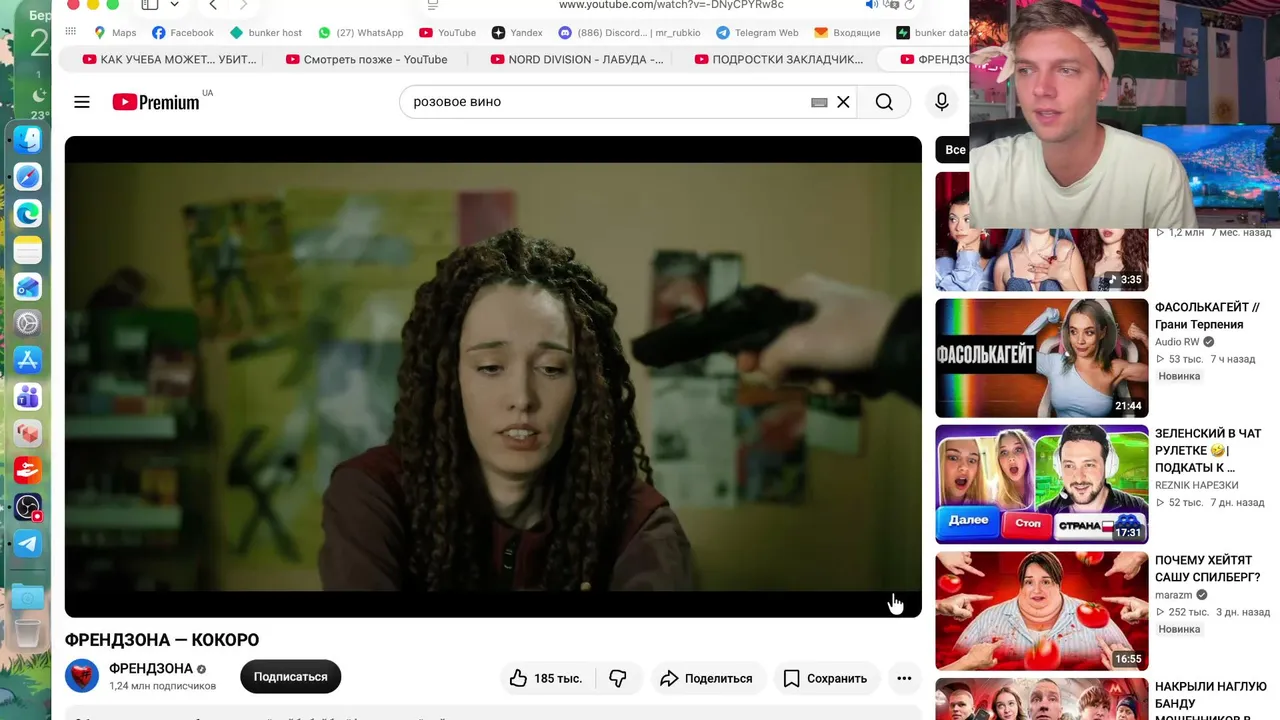Open Finder from the Dock
Viewport: 1280px width, 720px height.
point(28,139)
